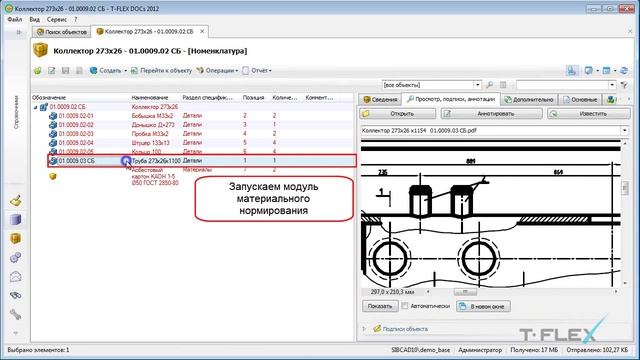Click the panel view icon in the top-right toolbar
This screenshot has width=640, height=360.
point(606,71)
